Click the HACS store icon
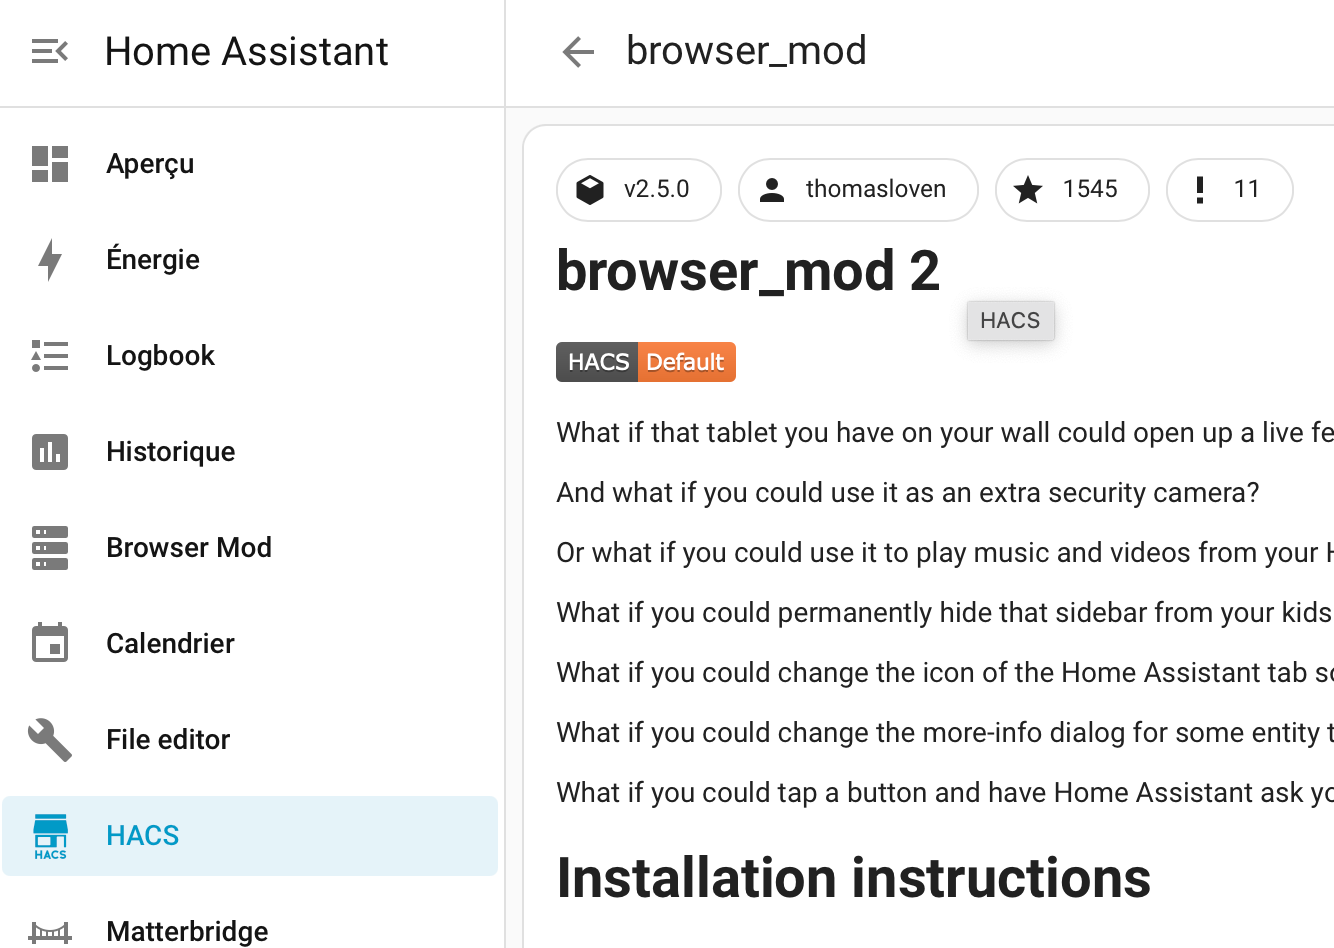Image resolution: width=1334 pixels, height=948 pixels. tap(49, 836)
